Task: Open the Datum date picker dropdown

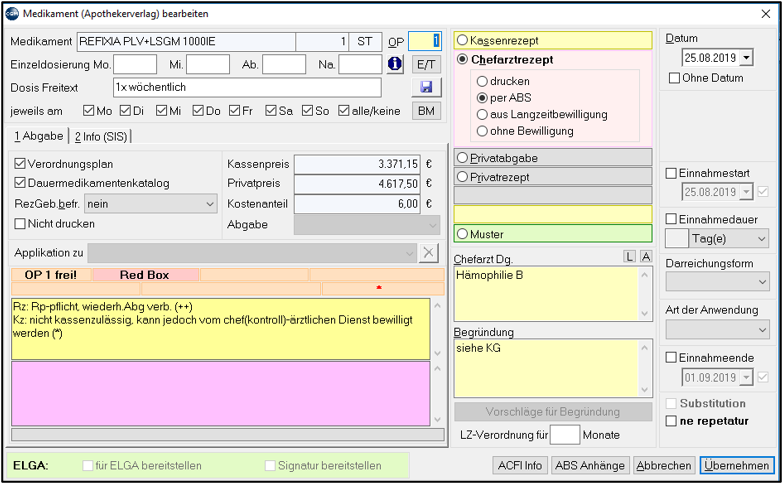Action: pos(747,58)
